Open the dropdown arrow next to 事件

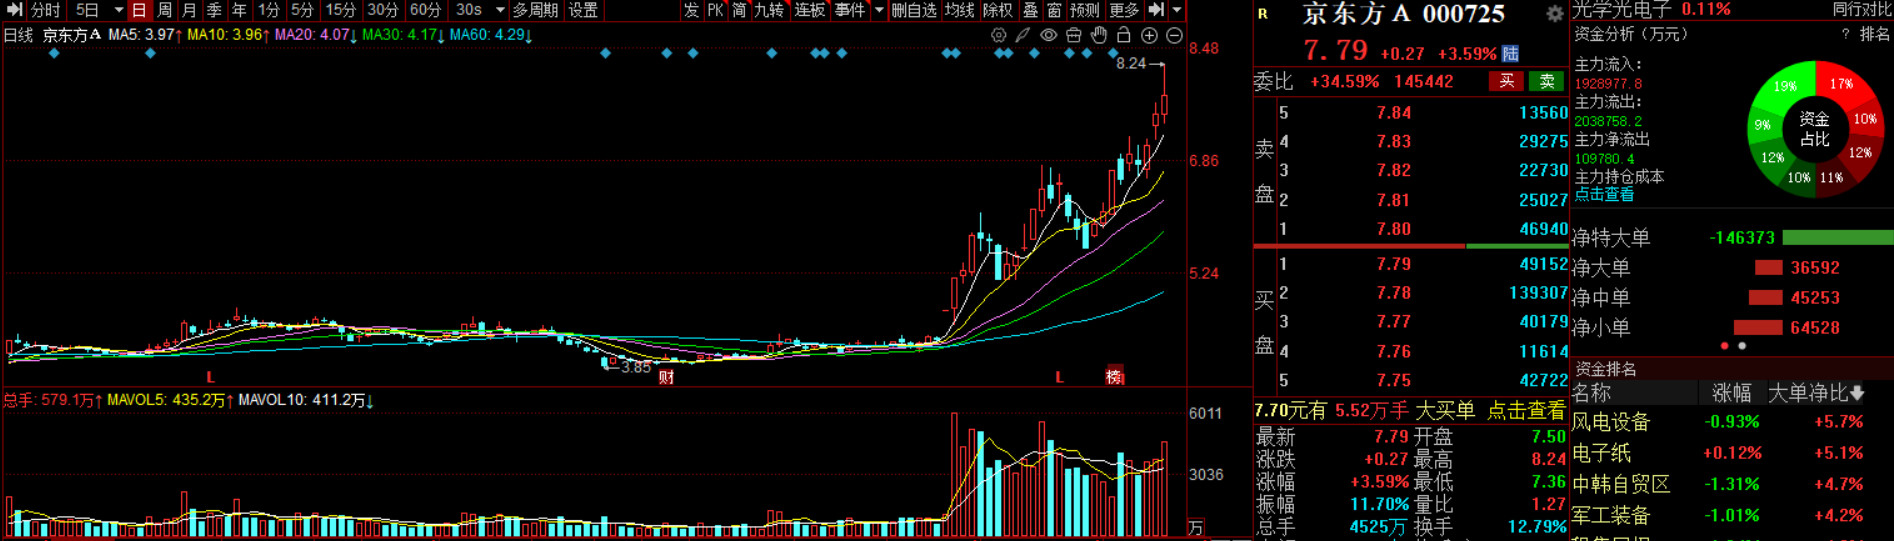point(879,10)
